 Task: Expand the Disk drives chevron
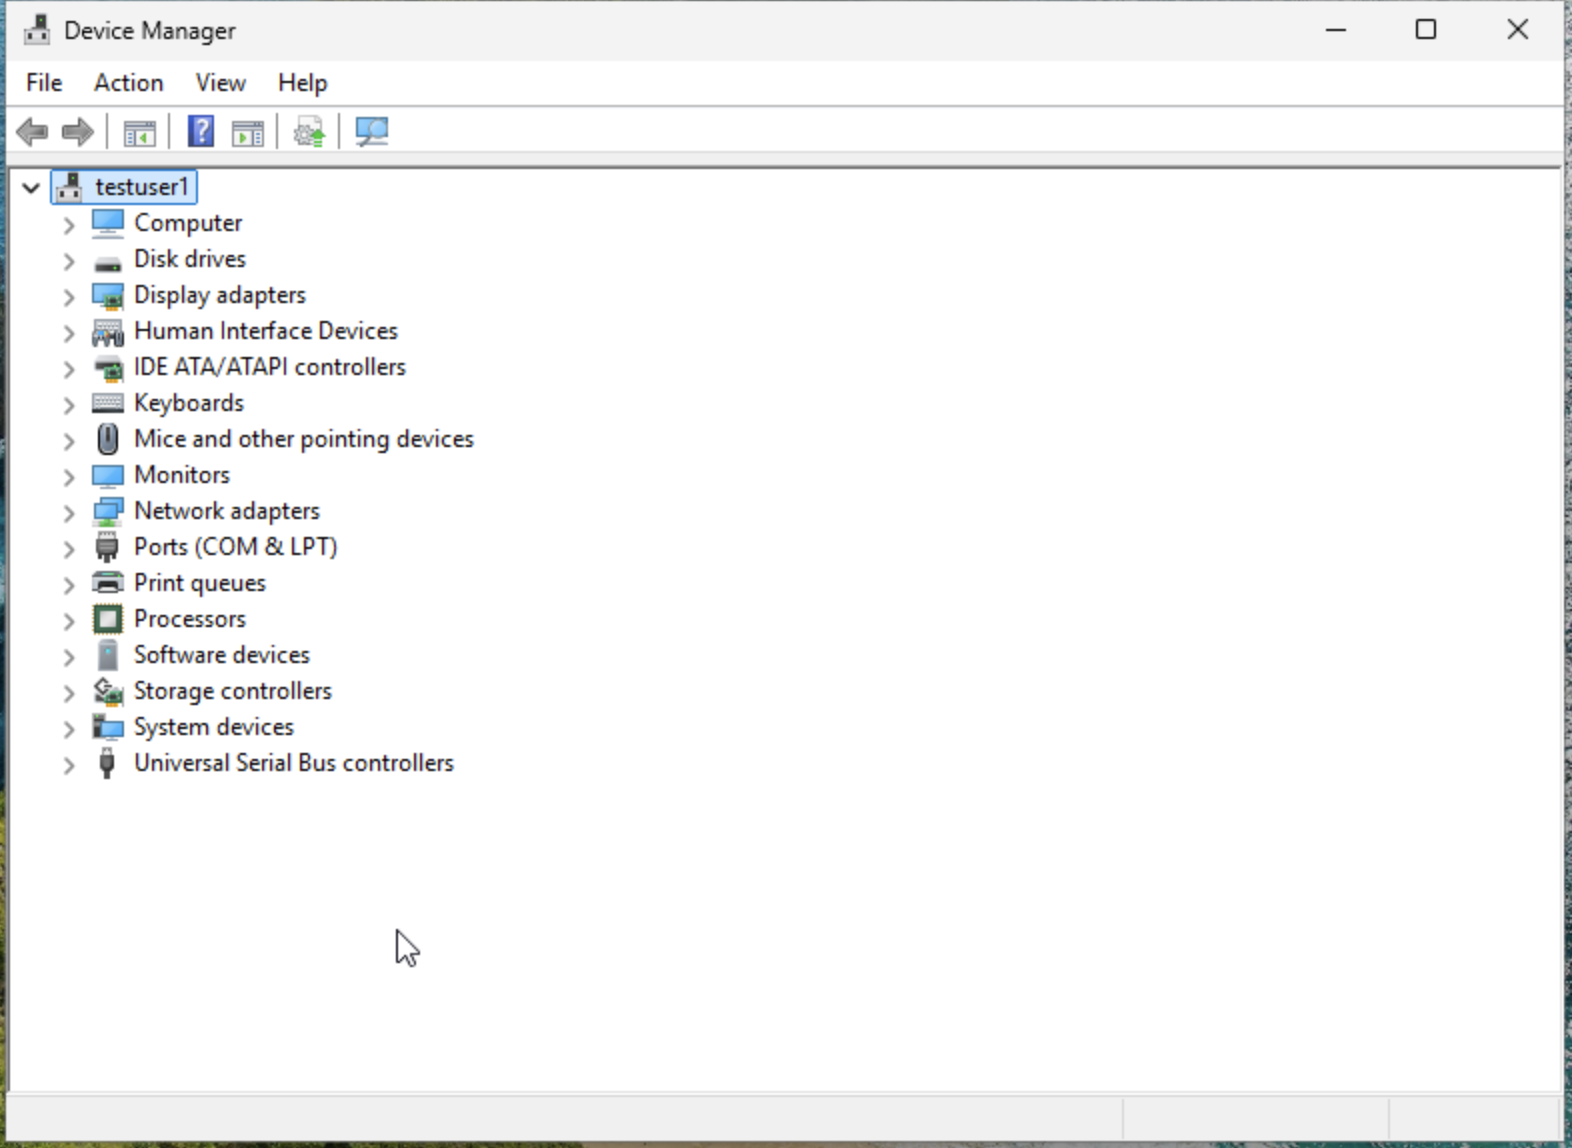pos(68,261)
